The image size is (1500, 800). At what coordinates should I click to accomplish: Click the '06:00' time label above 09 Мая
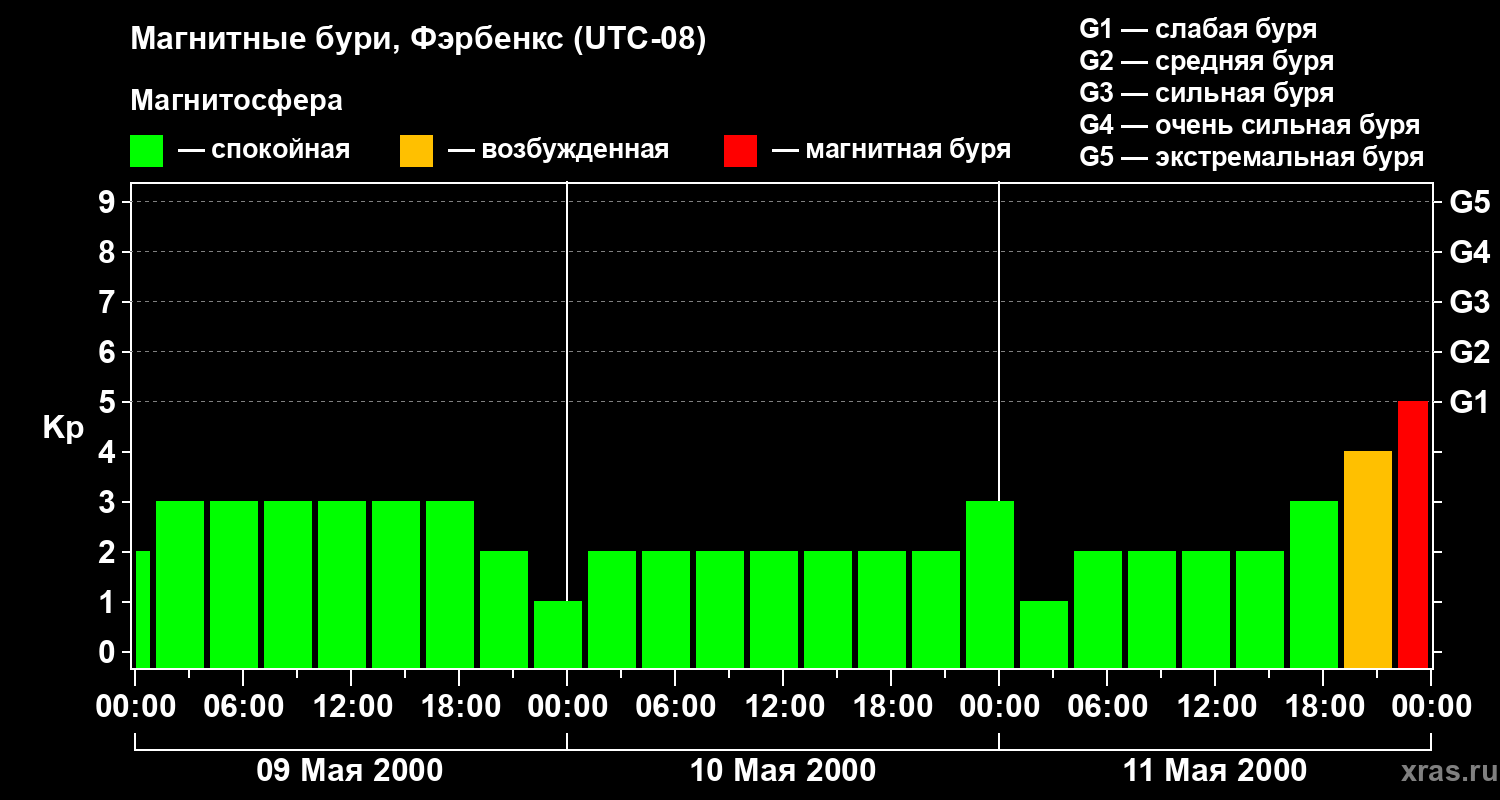coord(243,707)
